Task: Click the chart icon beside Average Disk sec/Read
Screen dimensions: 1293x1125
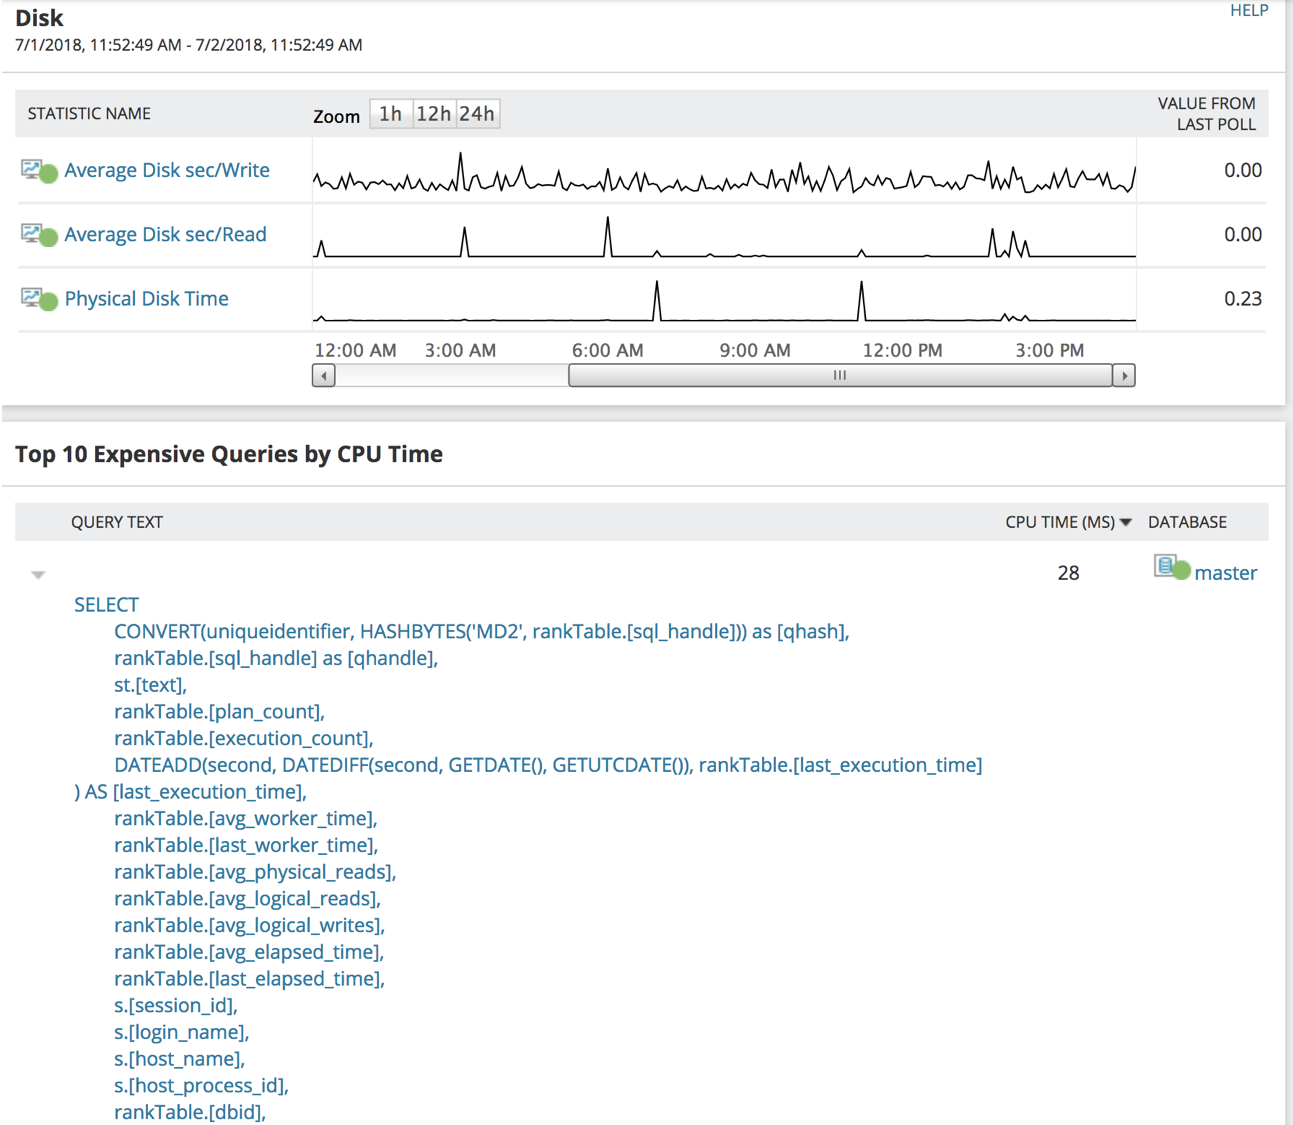Action: (x=32, y=233)
